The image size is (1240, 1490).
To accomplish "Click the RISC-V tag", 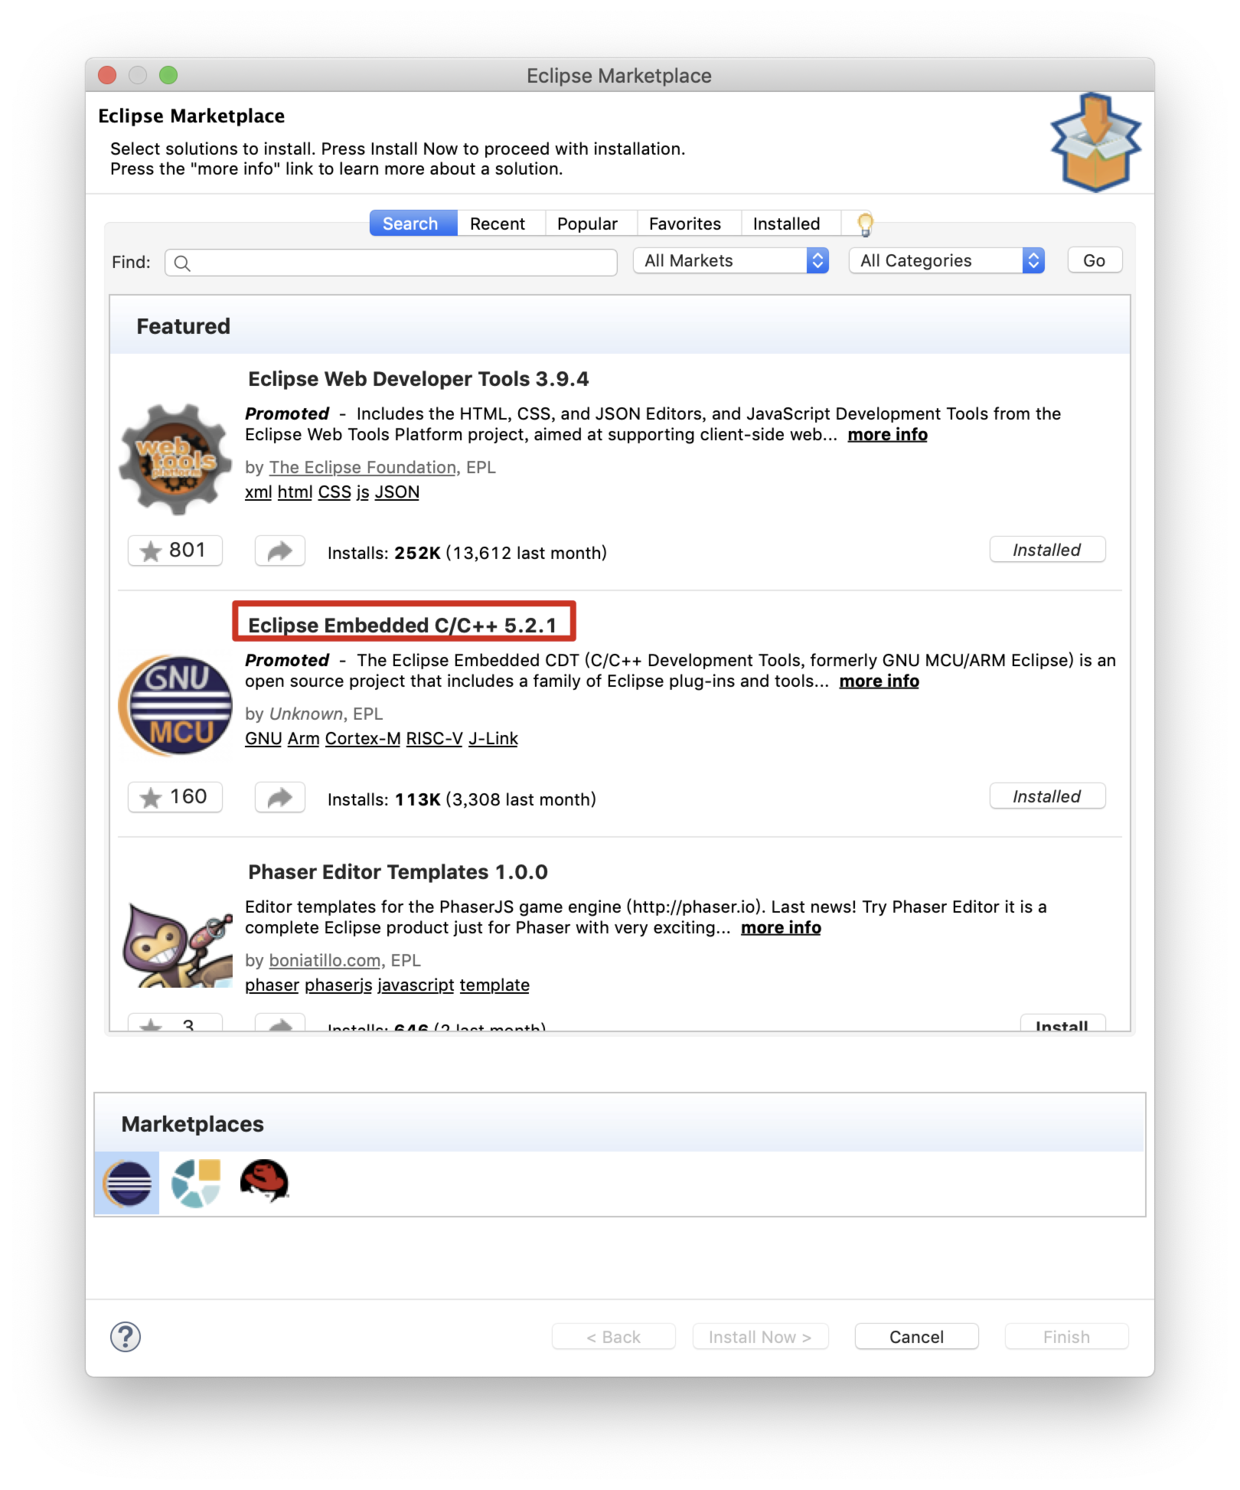I will pyautogui.click(x=434, y=739).
